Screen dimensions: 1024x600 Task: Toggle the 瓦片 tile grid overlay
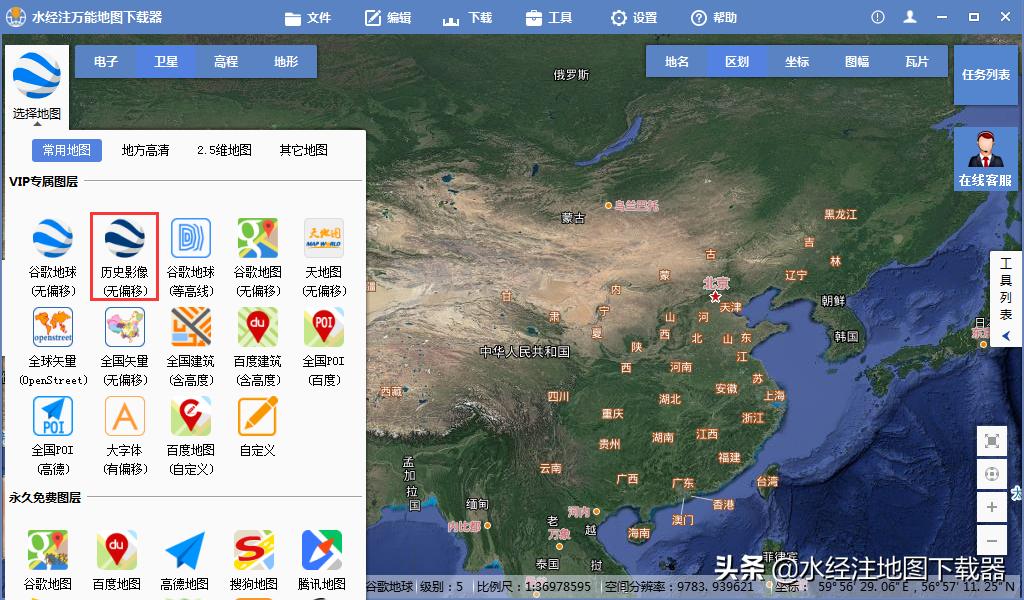tap(917, 61)
